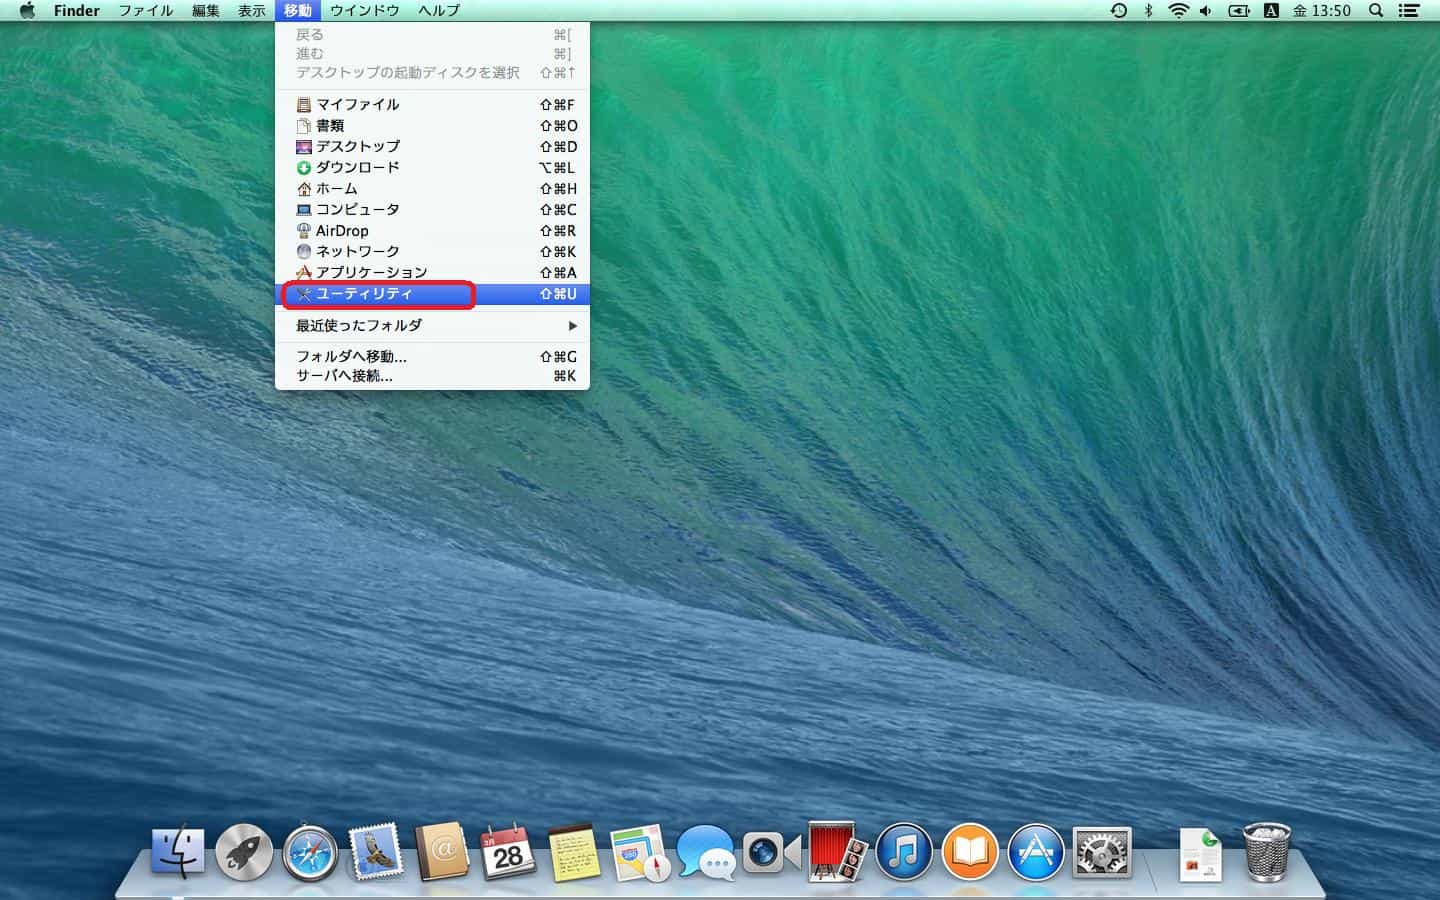Open App Store icon in Dock
Screen dimensions: 1440x900
[1036, 853]
